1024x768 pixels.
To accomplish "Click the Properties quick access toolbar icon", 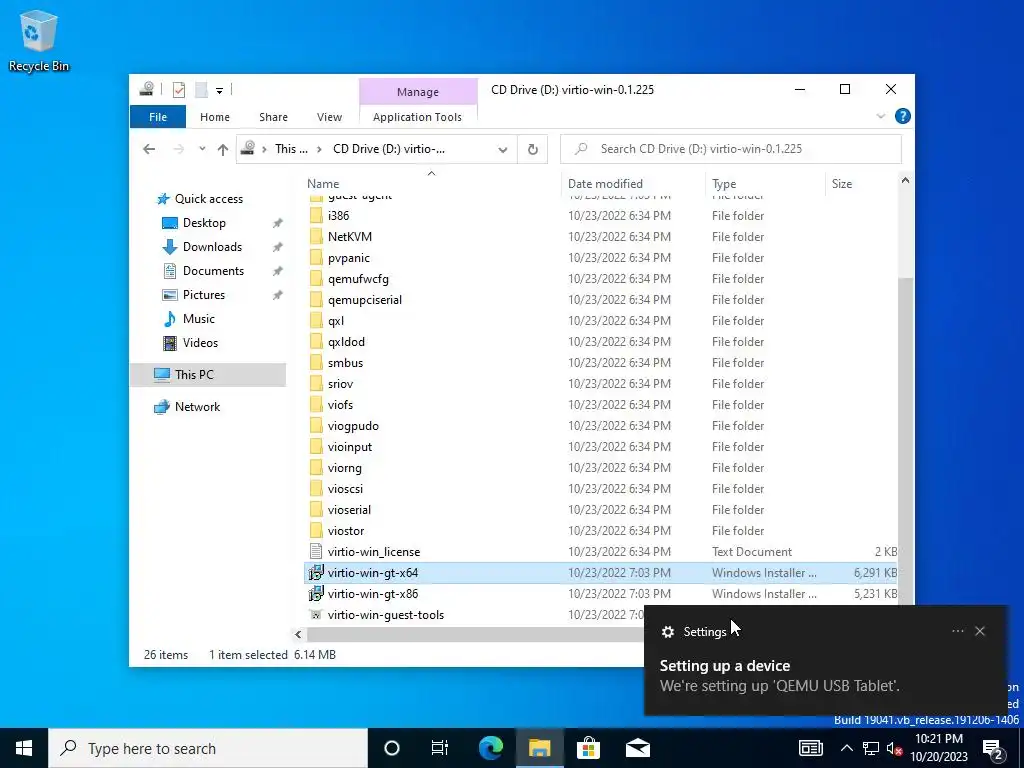I will coord(179,89).
